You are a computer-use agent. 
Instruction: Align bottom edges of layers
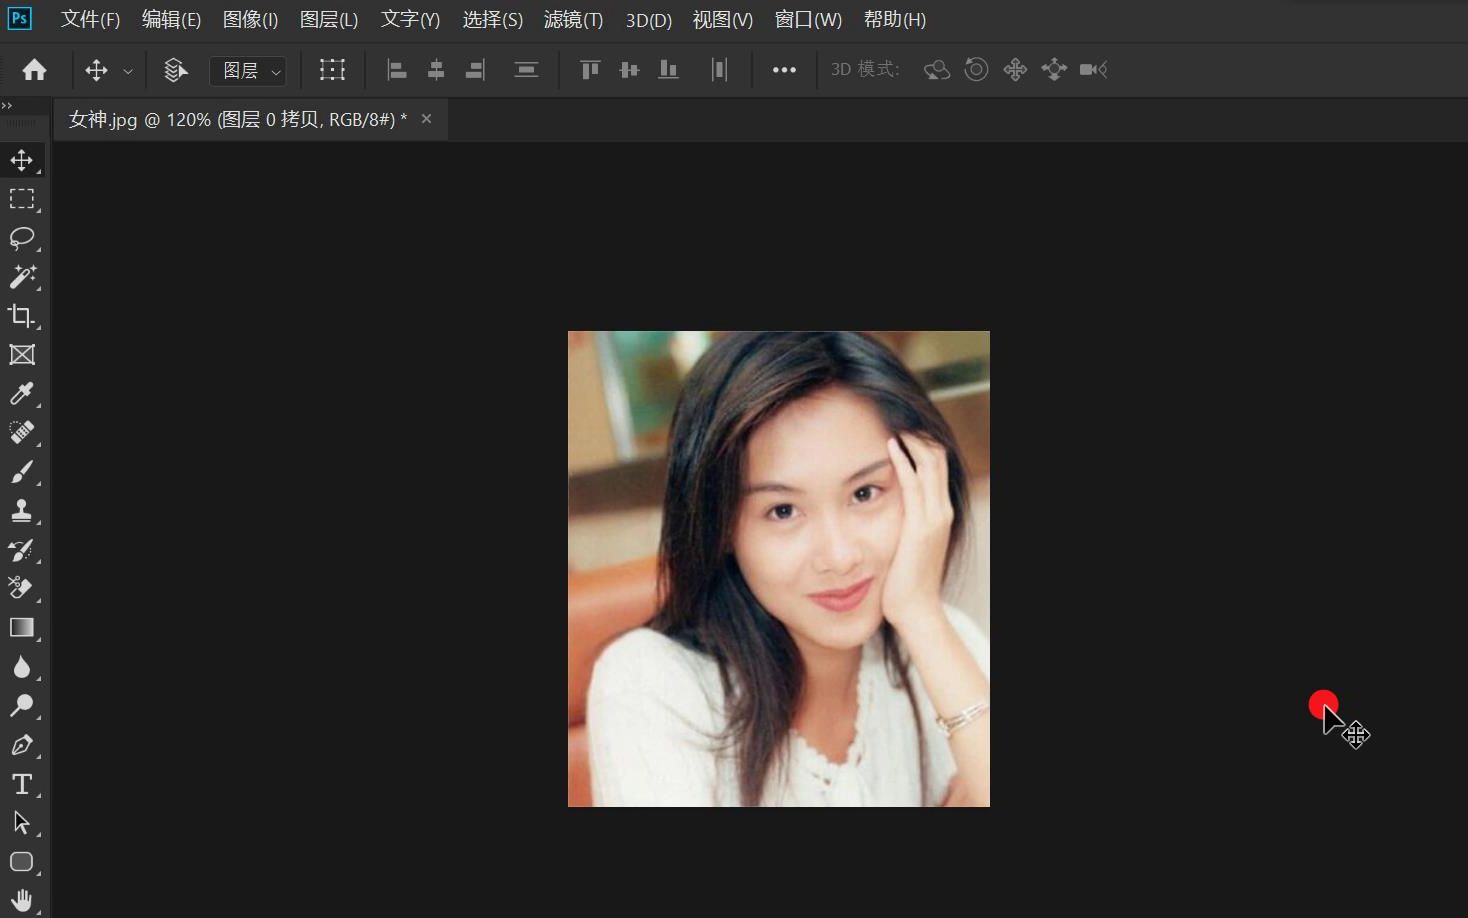[x=668, y=70]
